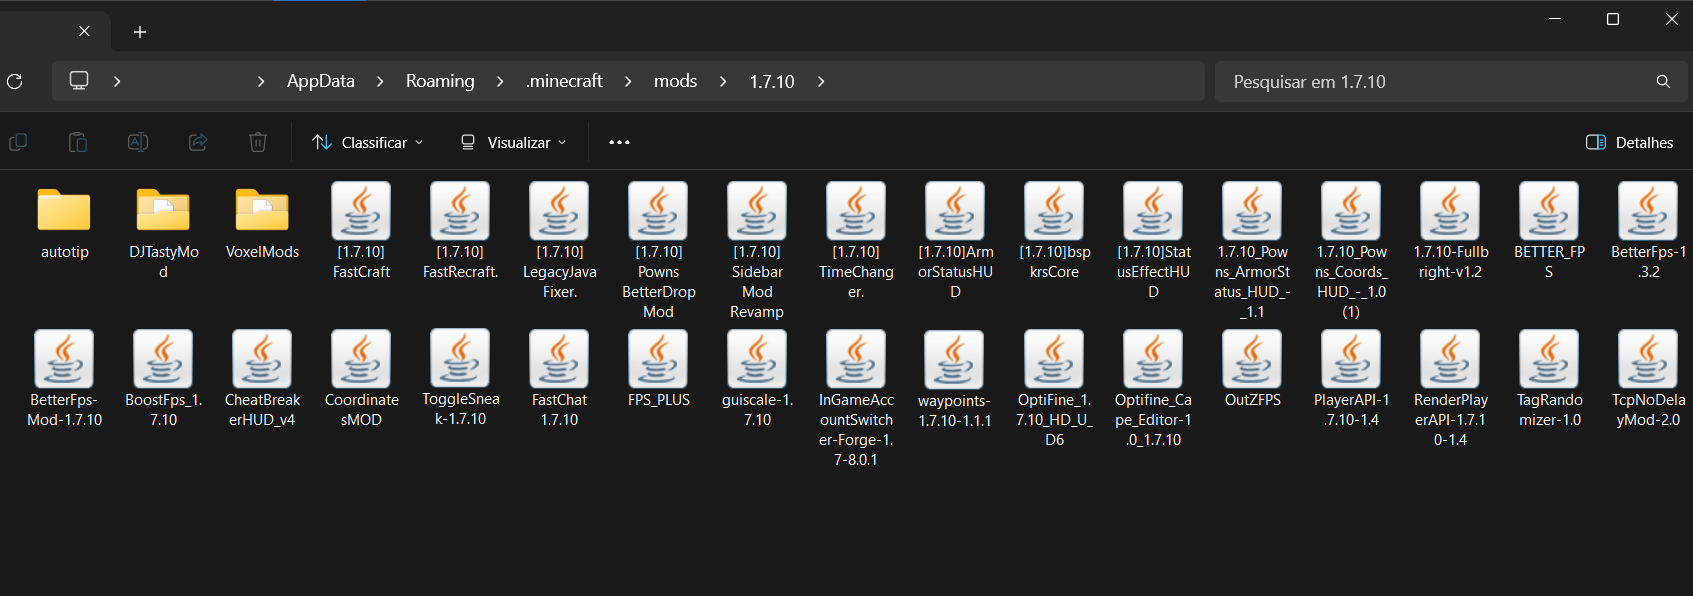1693x596 pixels.
Task: Select the Powns BetterDrop Mod jar
Action: coord(658,252)
